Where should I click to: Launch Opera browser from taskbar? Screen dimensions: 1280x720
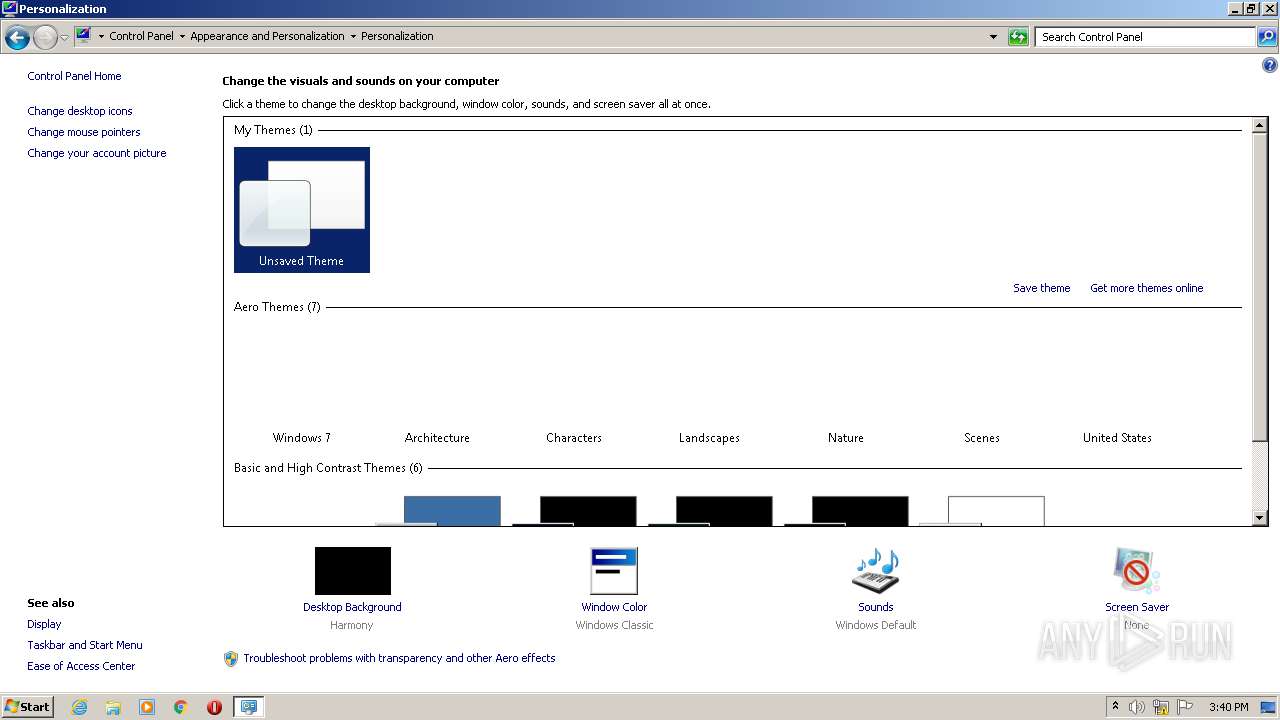tap(214, 707)
